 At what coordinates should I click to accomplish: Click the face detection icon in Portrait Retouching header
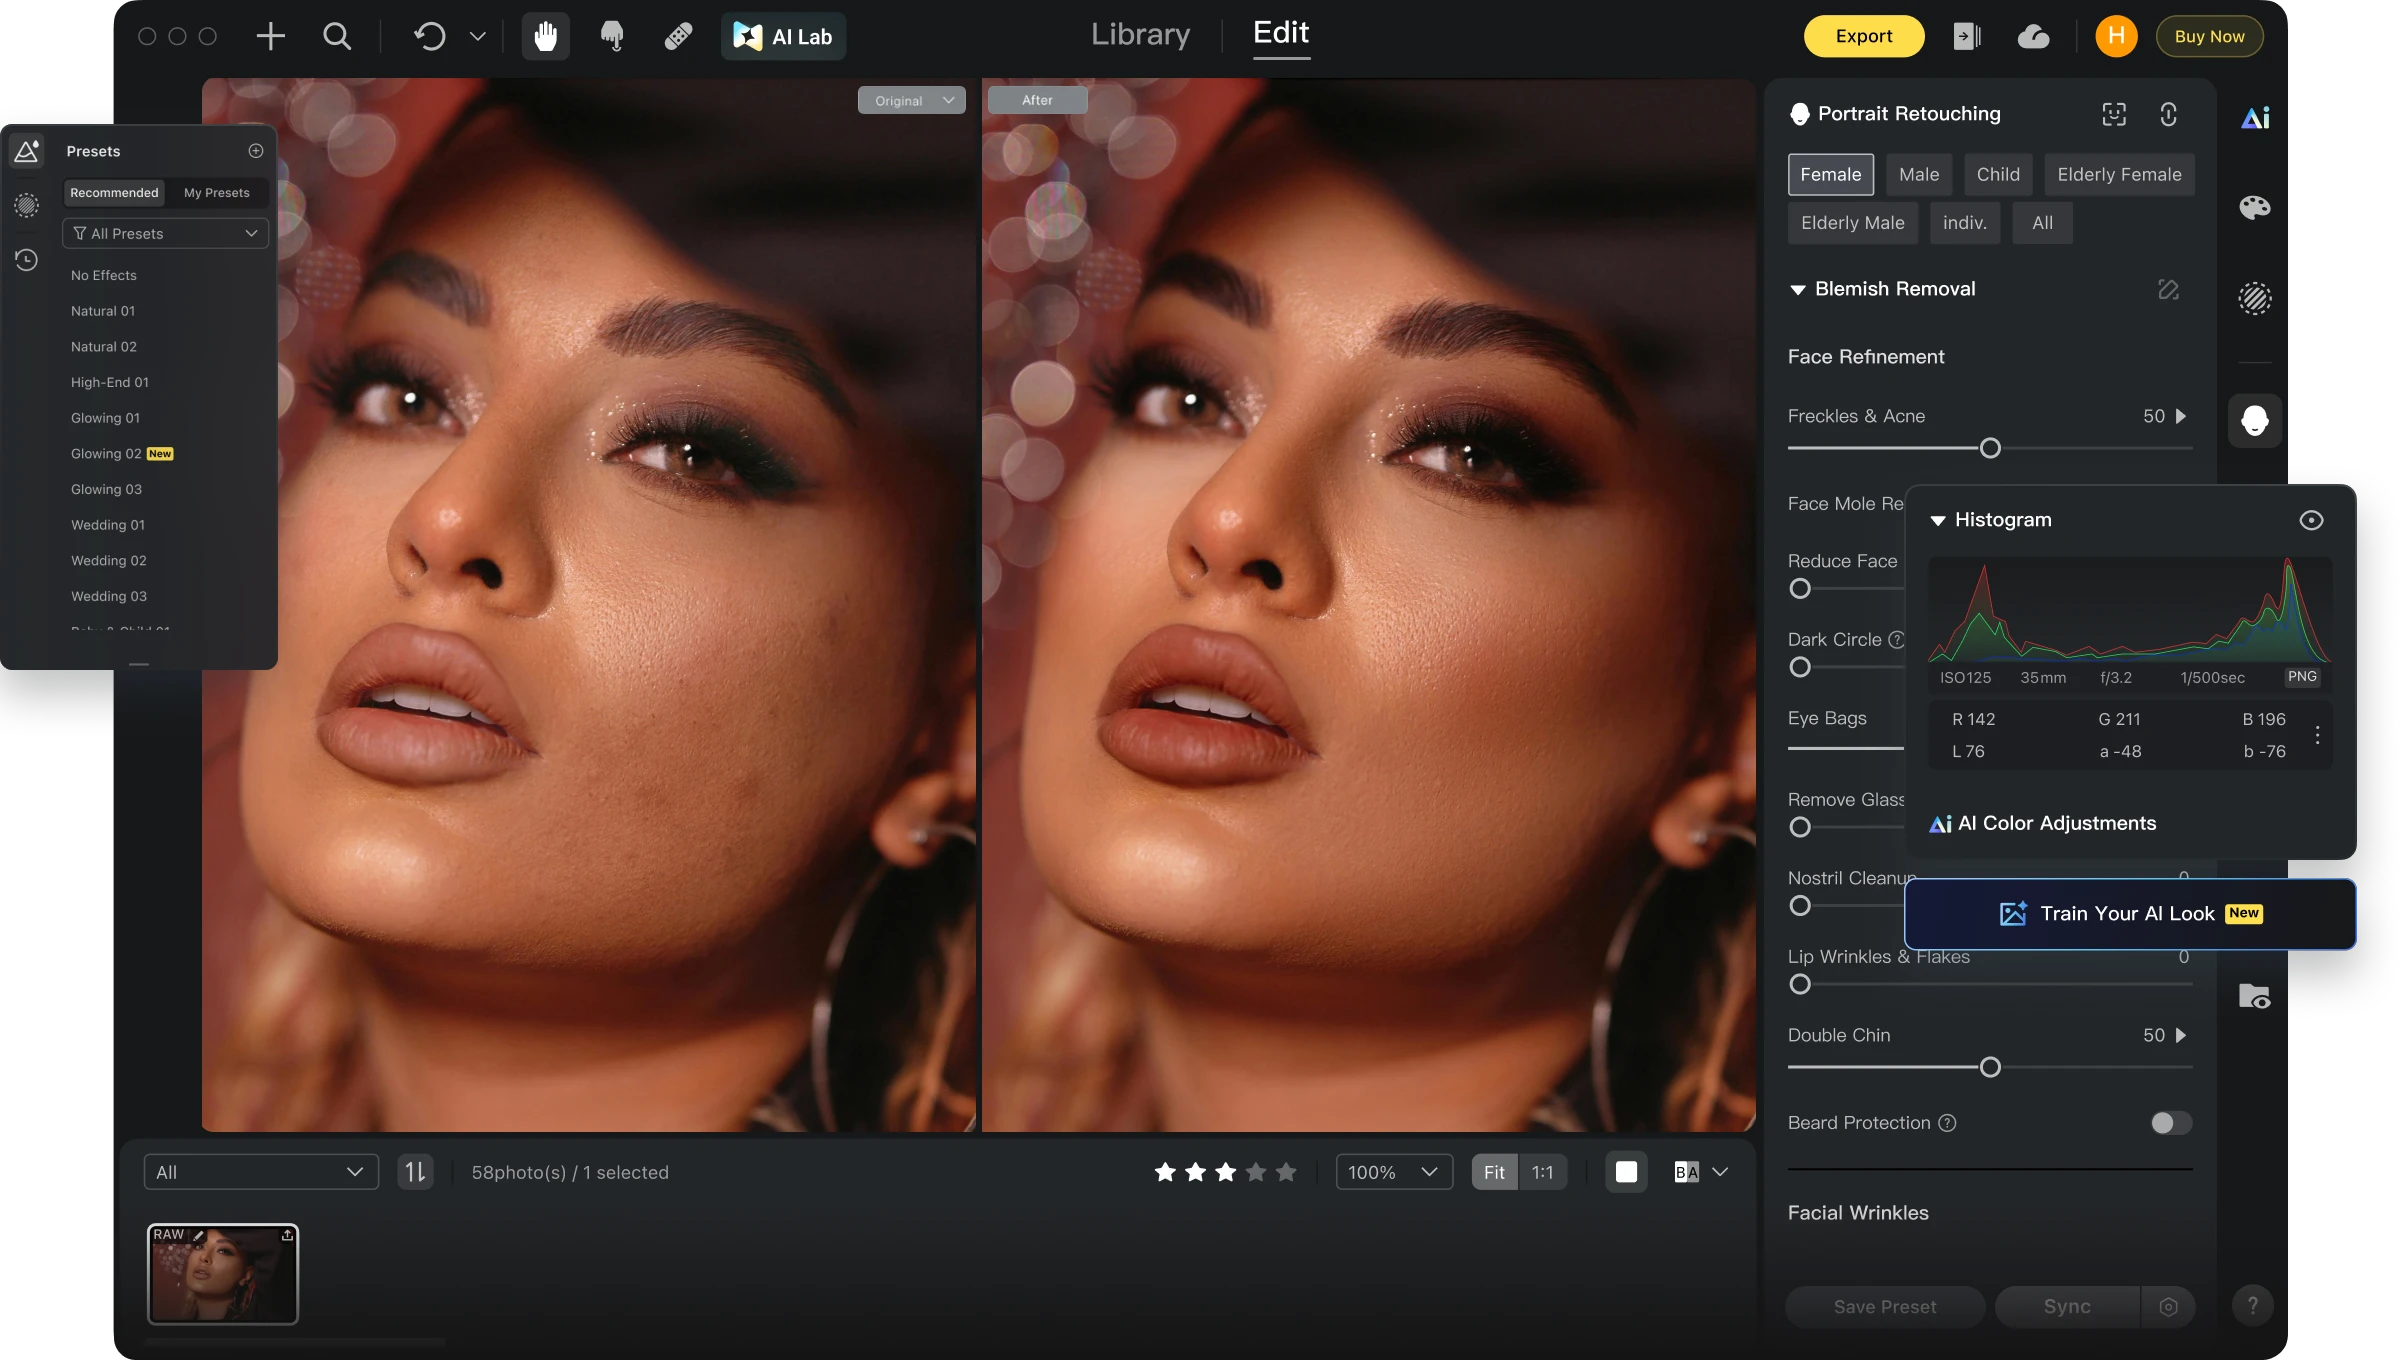(2113, 114)
